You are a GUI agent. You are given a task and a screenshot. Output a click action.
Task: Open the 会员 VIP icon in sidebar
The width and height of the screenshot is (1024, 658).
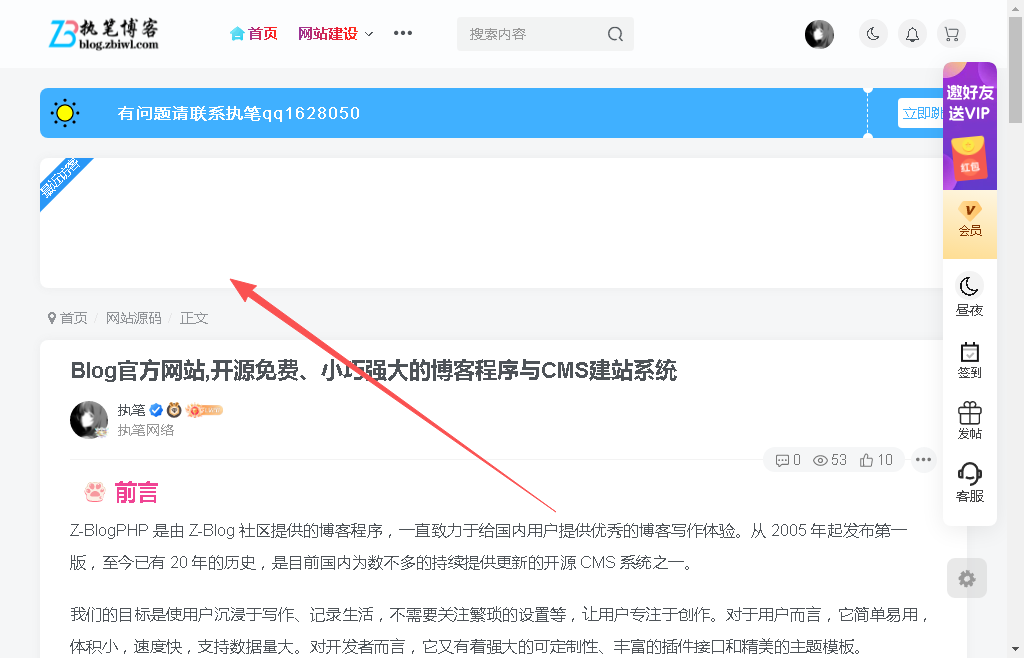pos(969,220)
